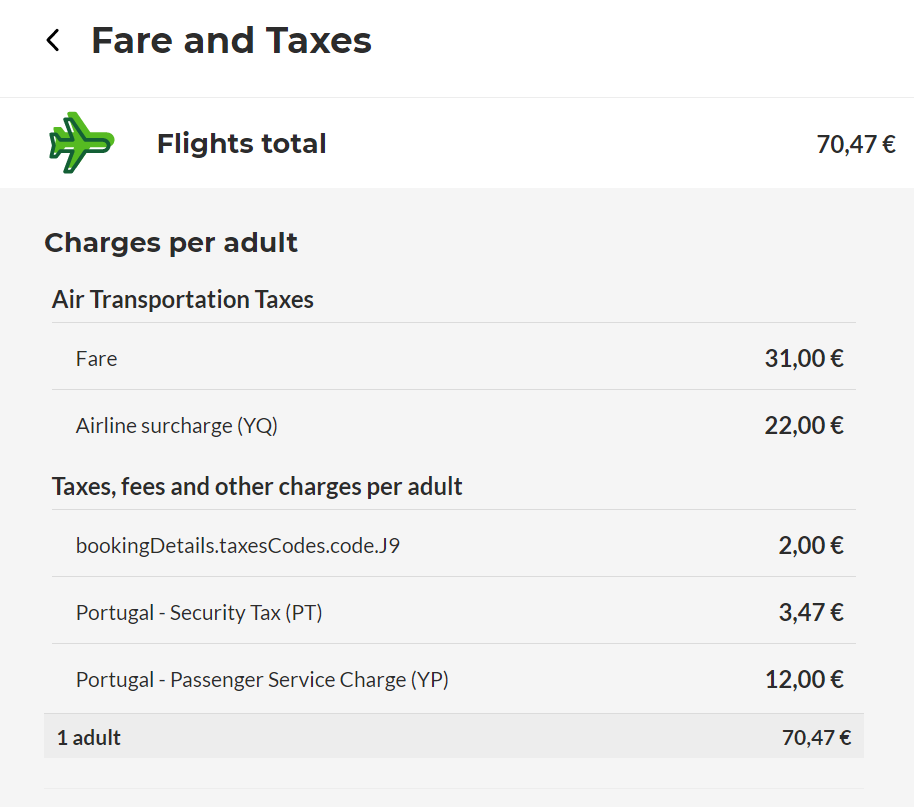Click the 22,00 € surcharge amount
Screen dimensions: 914x807
804,425
